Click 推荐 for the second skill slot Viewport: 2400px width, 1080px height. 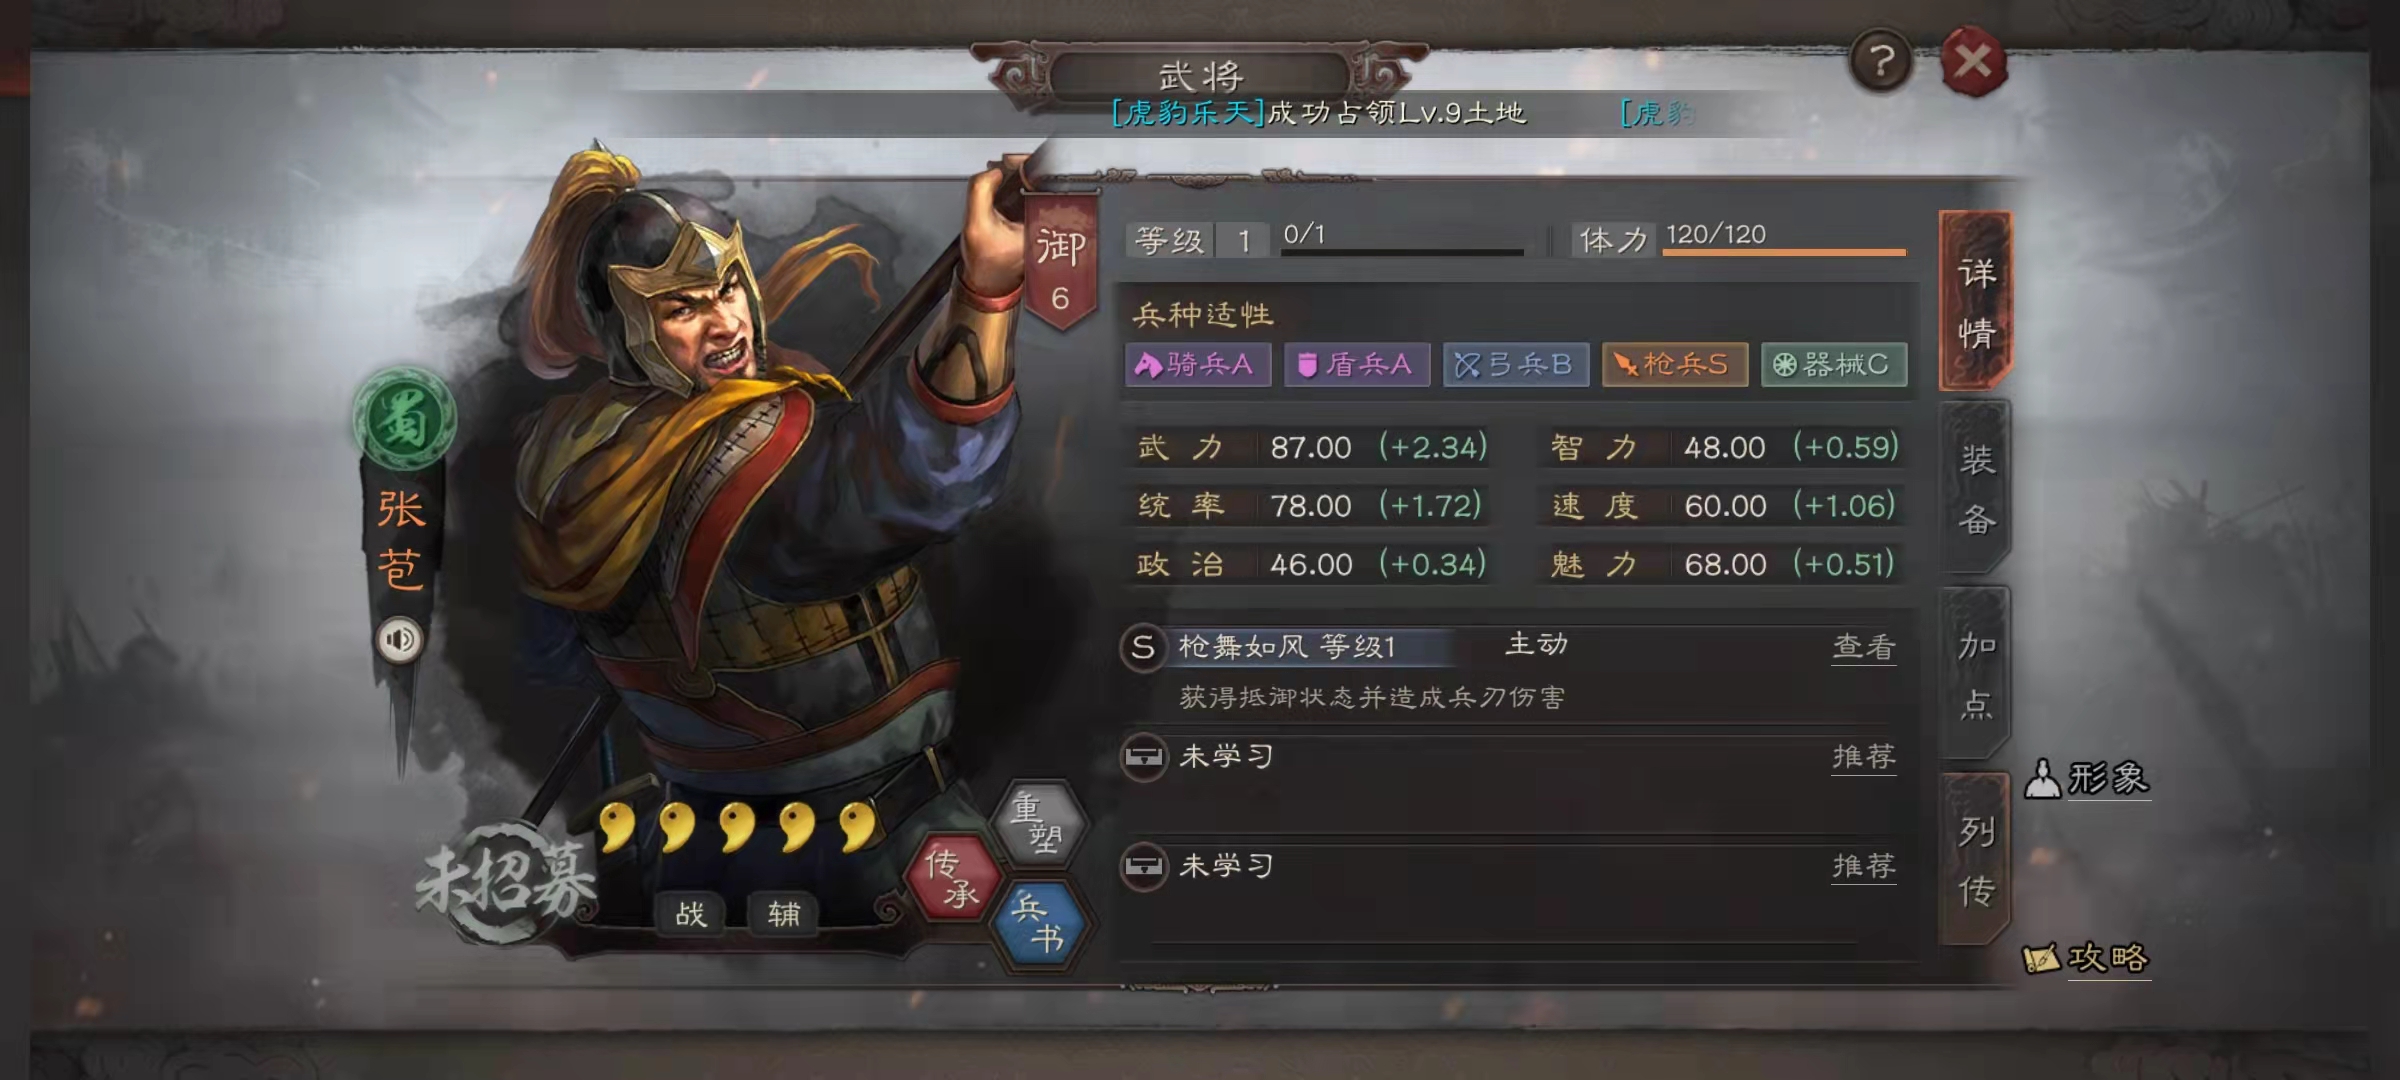[1864, 757]
